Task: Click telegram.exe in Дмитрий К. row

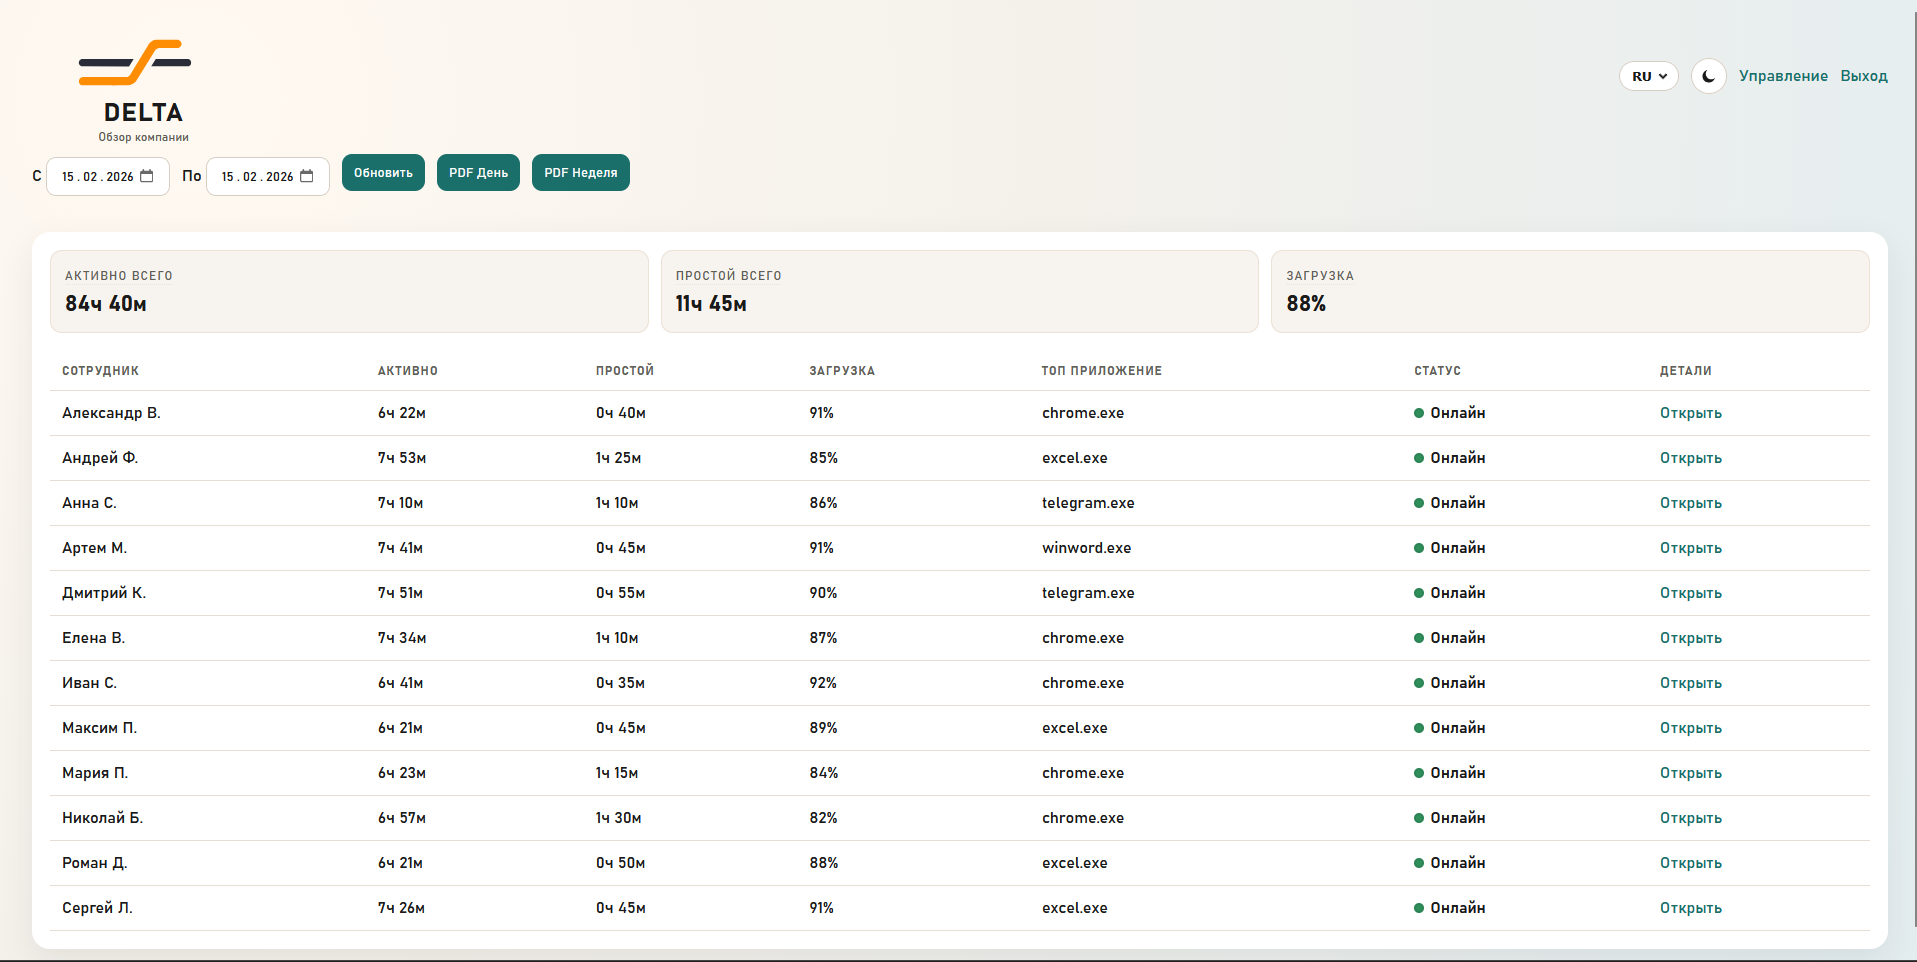Action: pos(1088,593)
